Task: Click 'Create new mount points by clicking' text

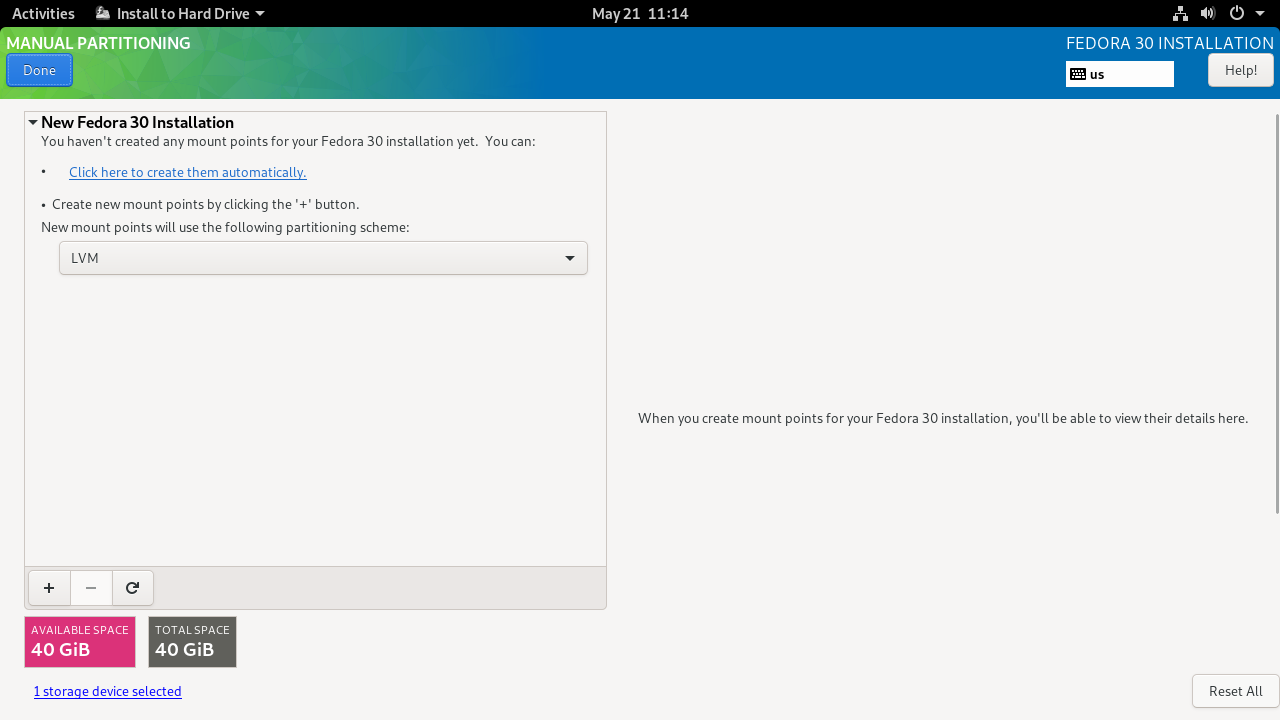Action: point(205,204)
